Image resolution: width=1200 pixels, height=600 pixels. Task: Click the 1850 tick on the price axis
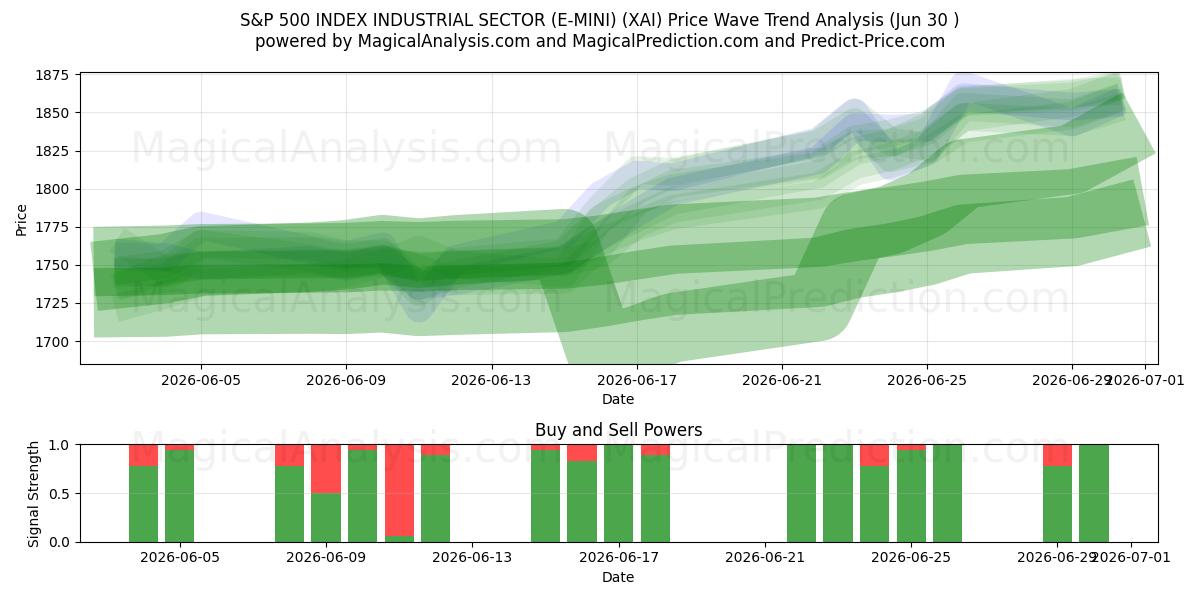pos(52,113)
